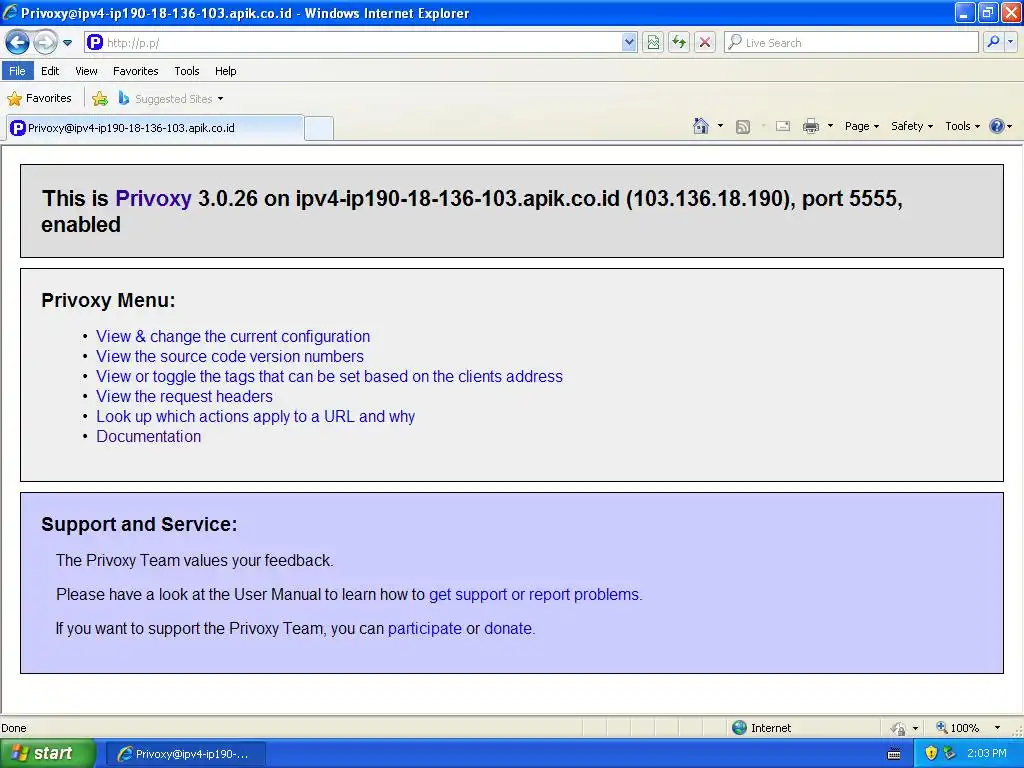Click the zoom level 100% button

click(x=957, y=728)
